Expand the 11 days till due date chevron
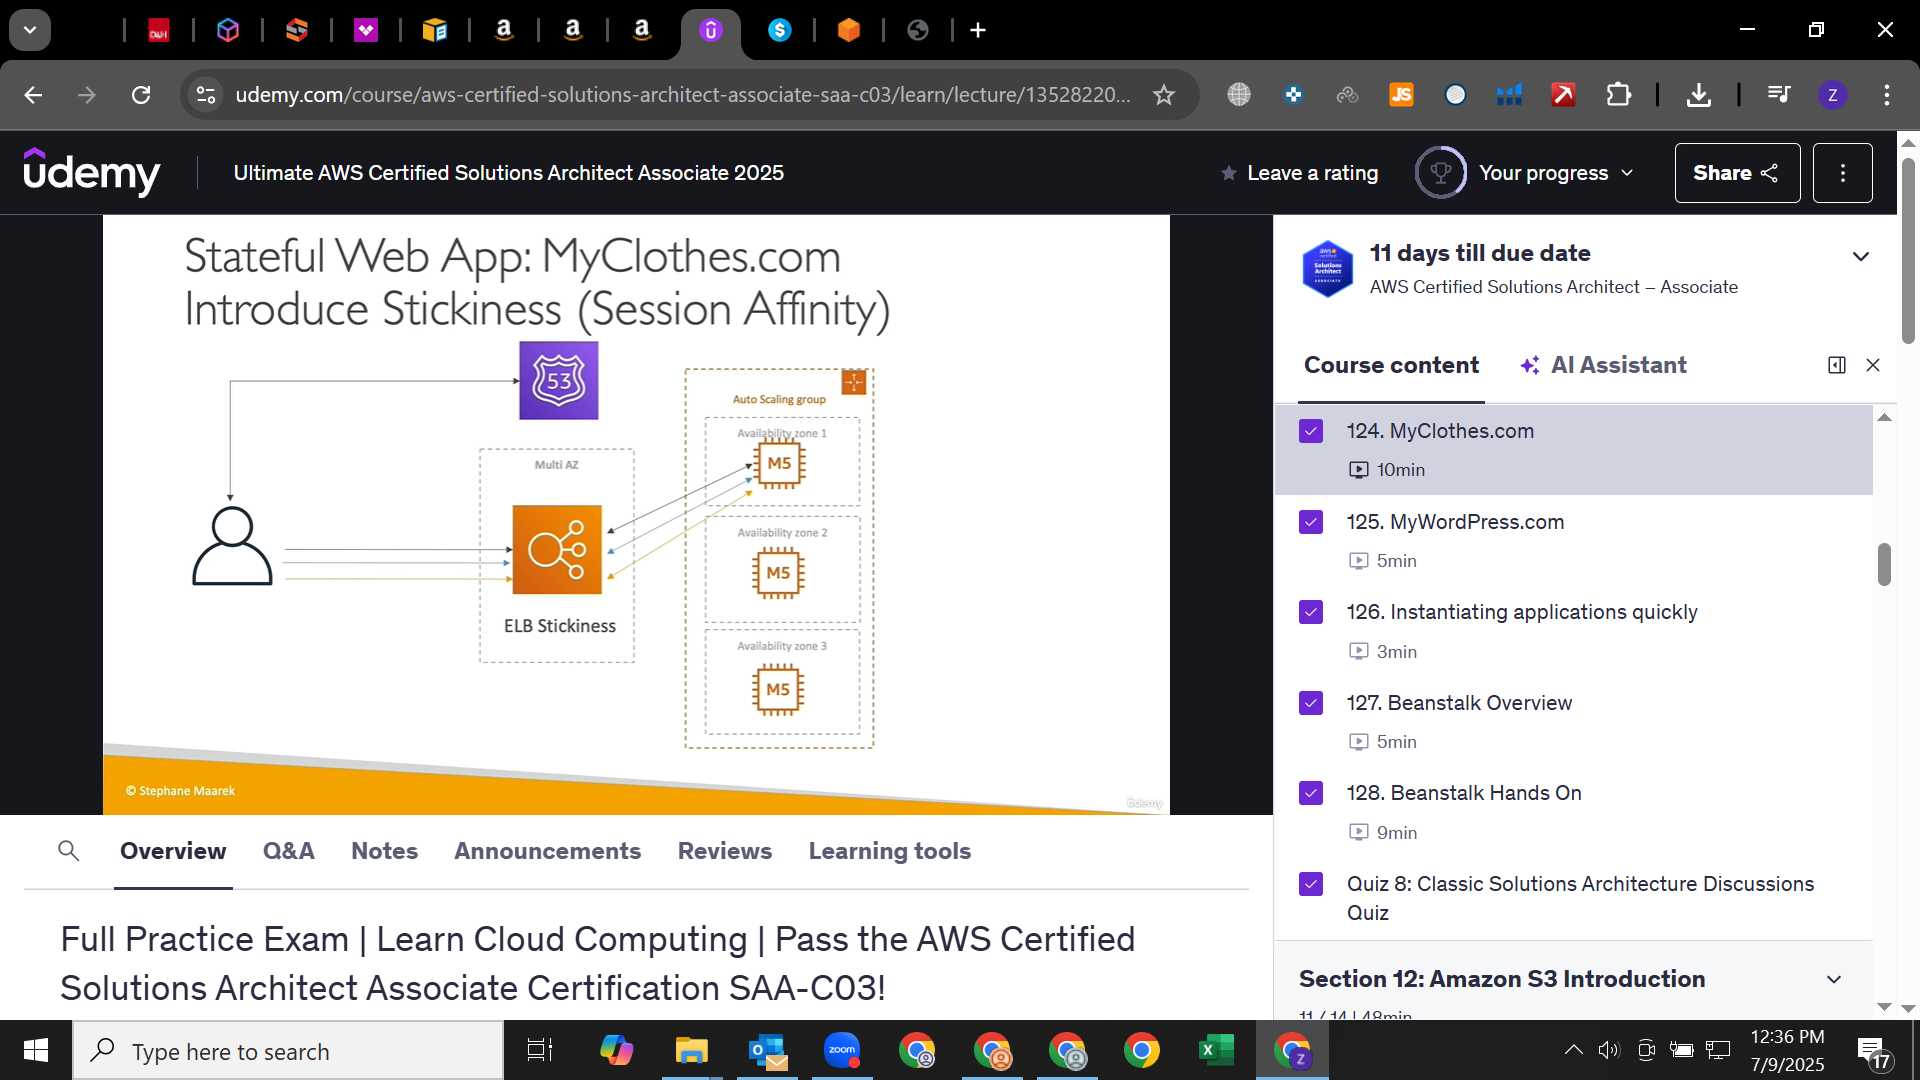Image resolution: width=1920 pixels, height=1080 pixels. click(x=1860, y=257)
